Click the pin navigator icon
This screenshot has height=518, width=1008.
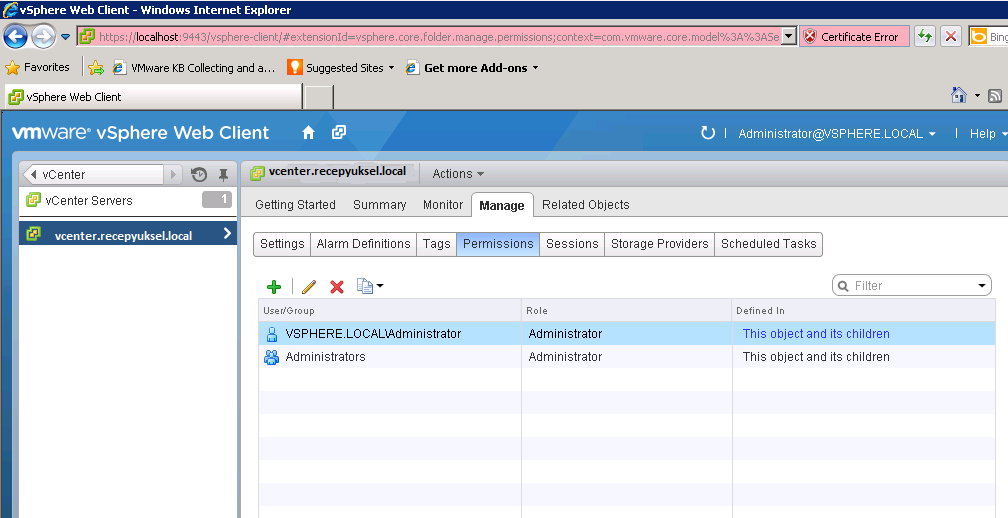tap(223, 174)
